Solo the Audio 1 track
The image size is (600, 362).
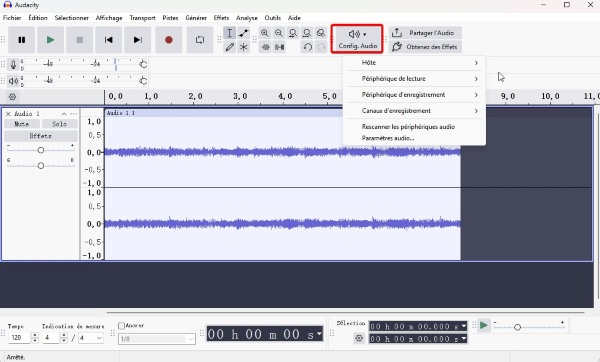point(59,124)
